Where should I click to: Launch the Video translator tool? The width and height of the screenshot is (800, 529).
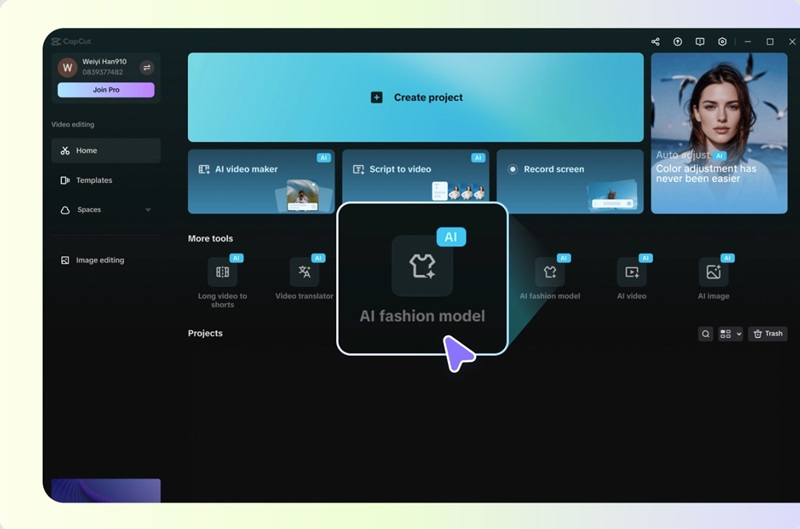click(x=304, y=272)
